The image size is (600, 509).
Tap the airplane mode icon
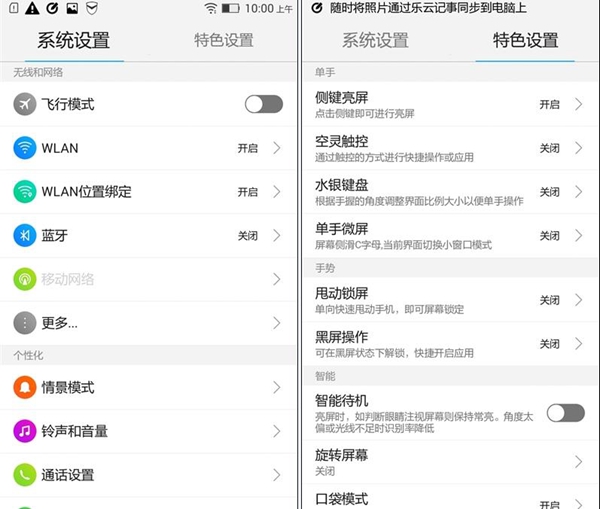(x=25, y=104)
